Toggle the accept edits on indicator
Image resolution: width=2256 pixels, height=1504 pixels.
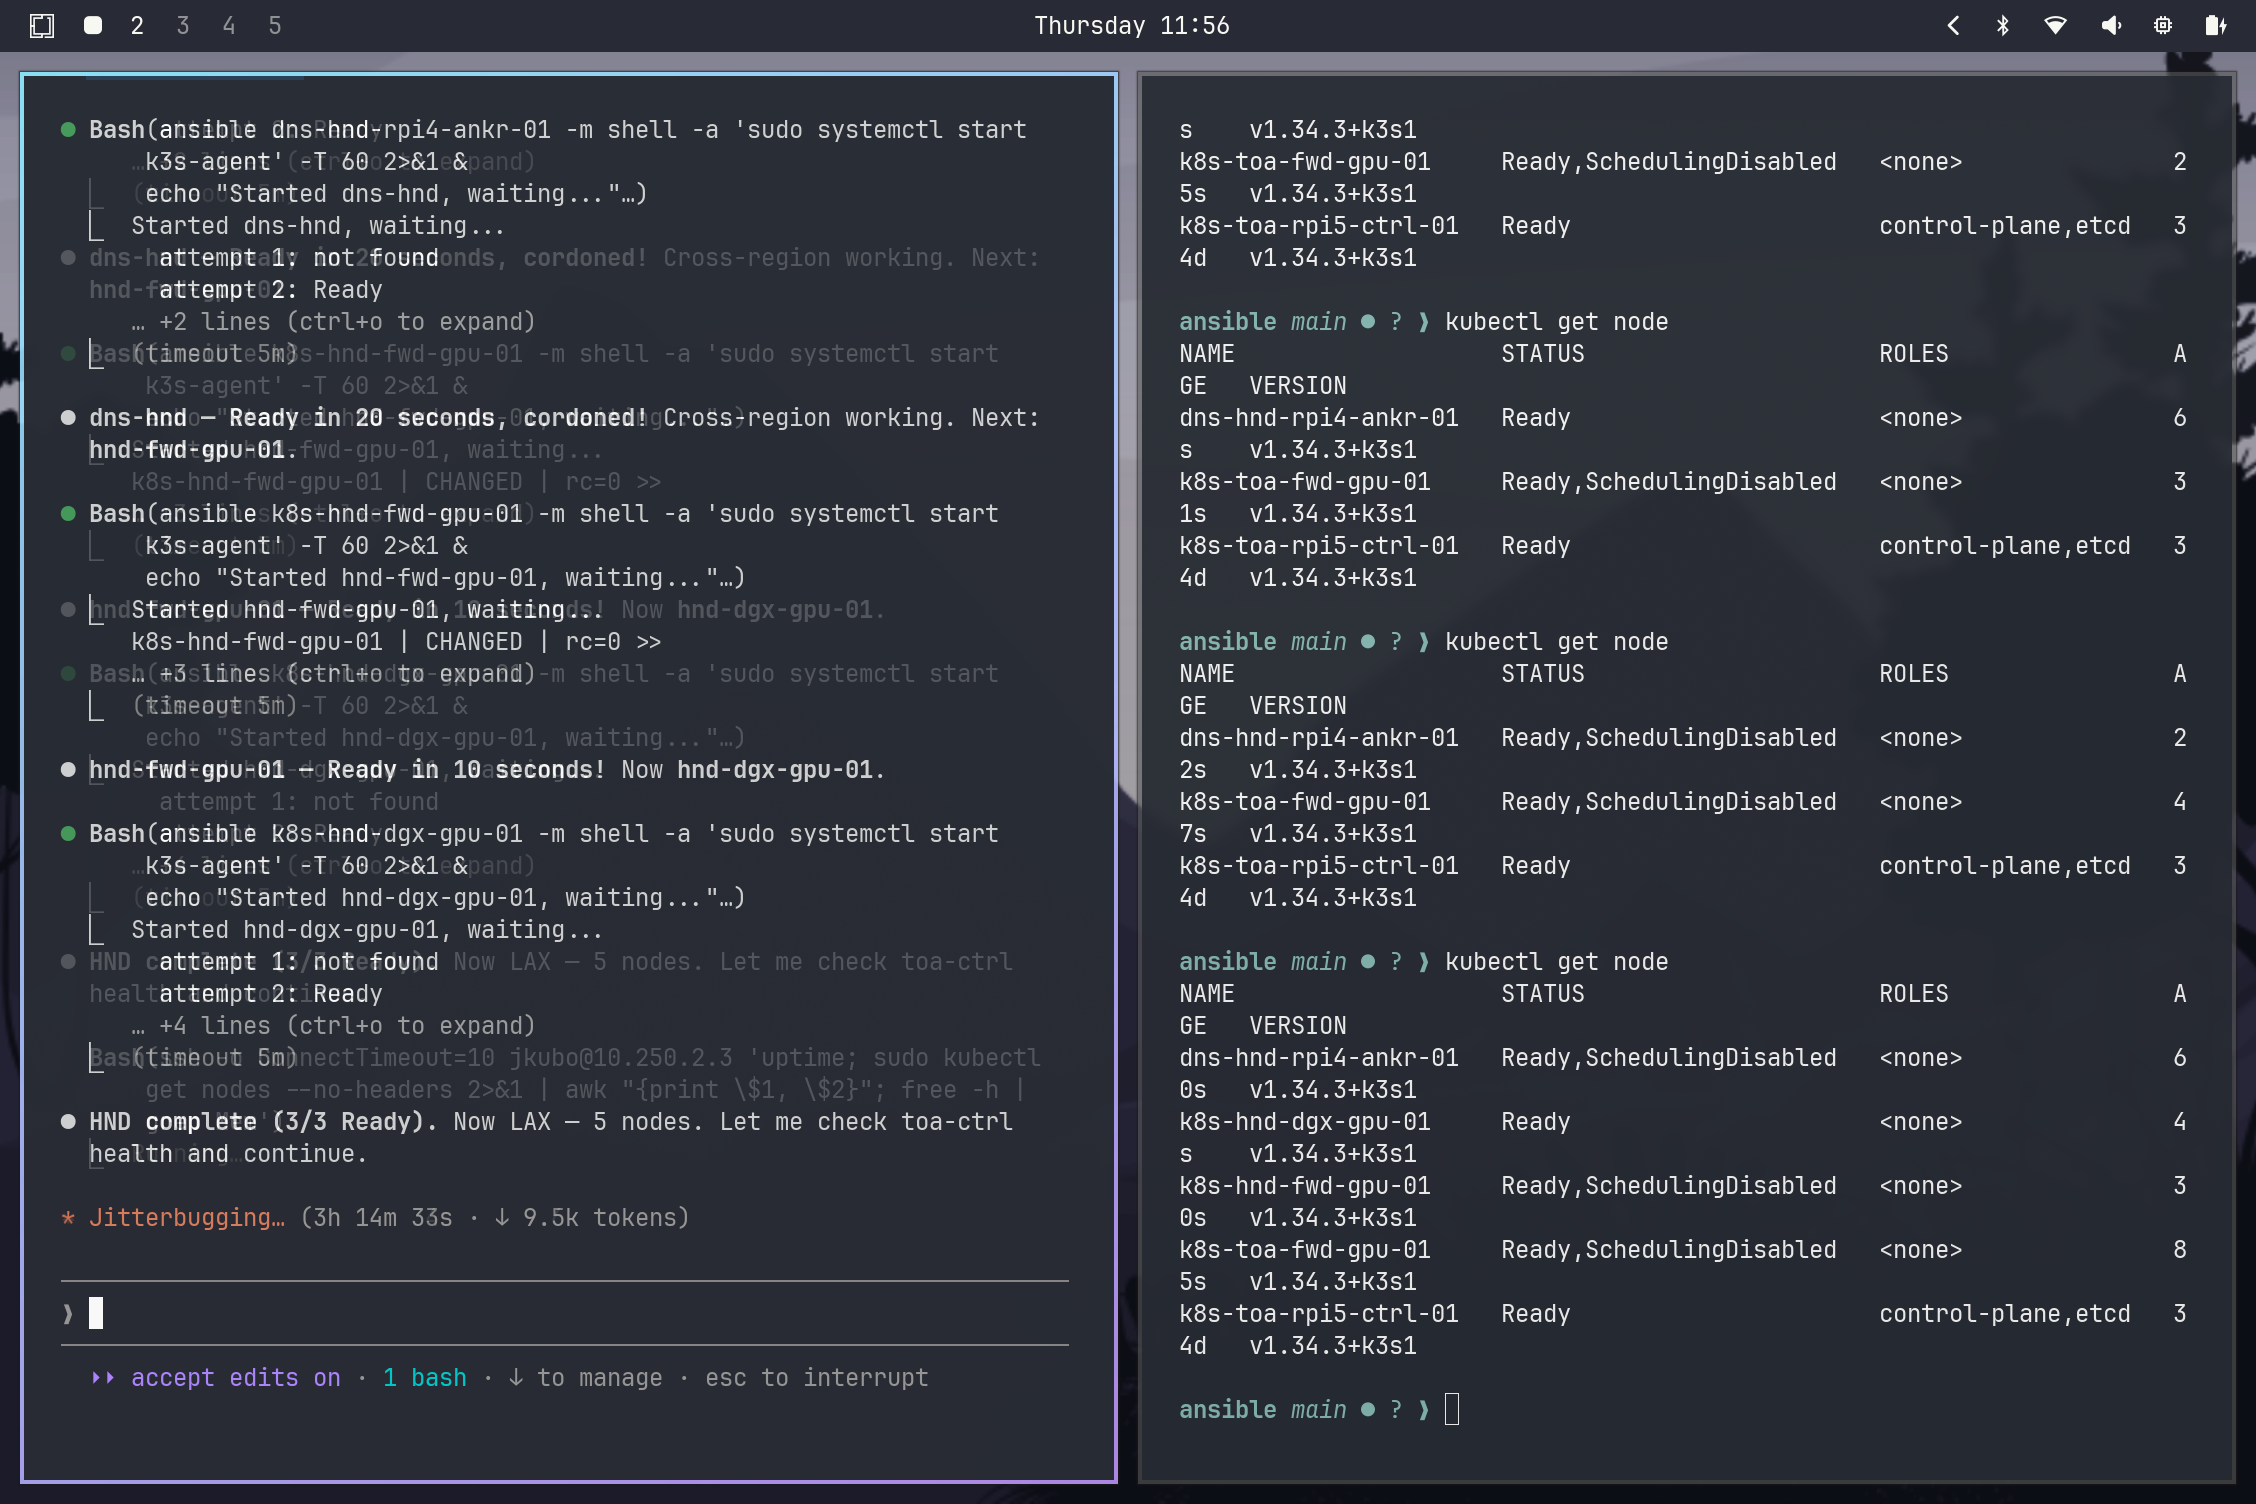(235, 1378)
